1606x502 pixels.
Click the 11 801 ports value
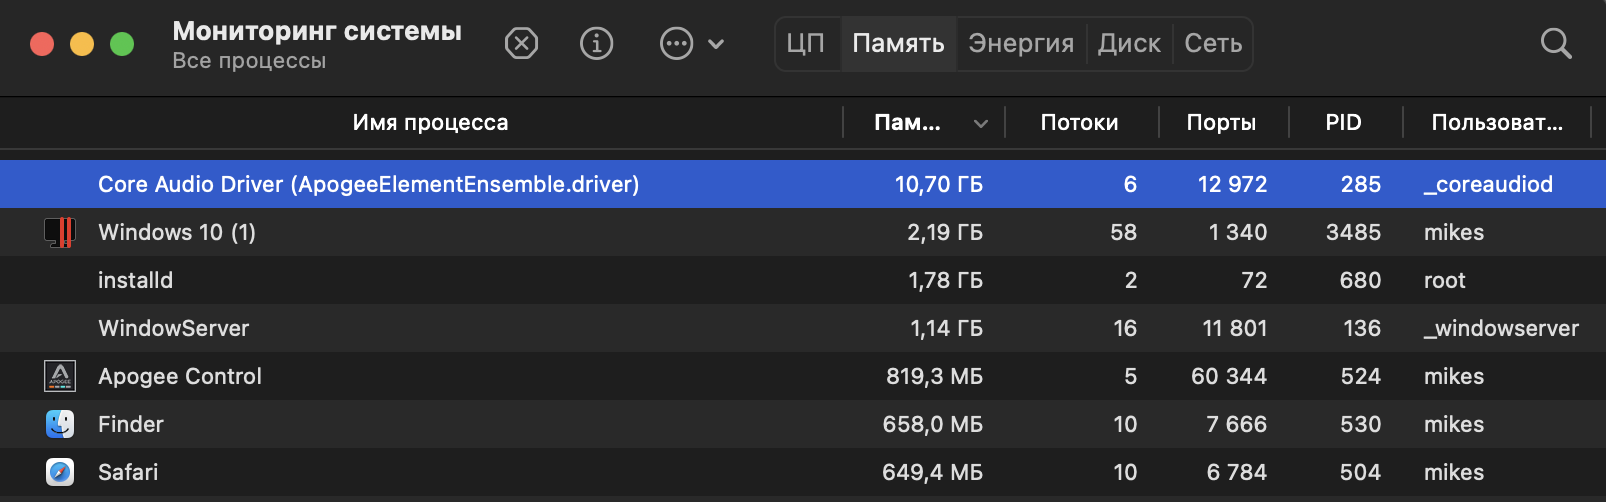(1234, 328)
